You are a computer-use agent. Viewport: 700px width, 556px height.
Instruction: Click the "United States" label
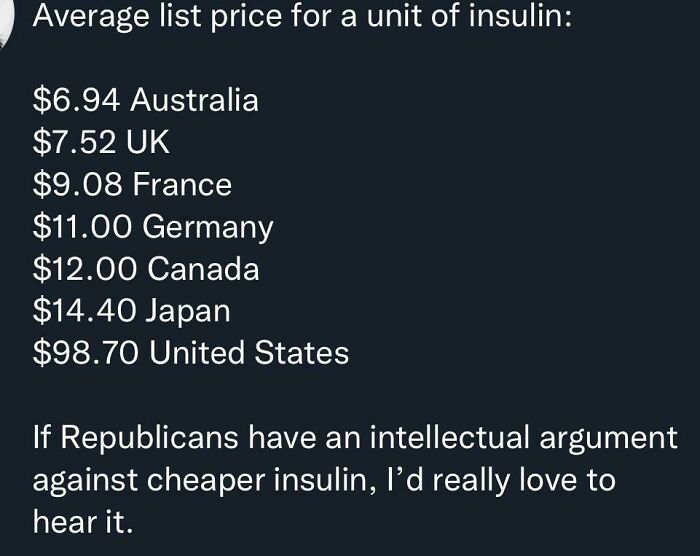[x=248, y=353]
